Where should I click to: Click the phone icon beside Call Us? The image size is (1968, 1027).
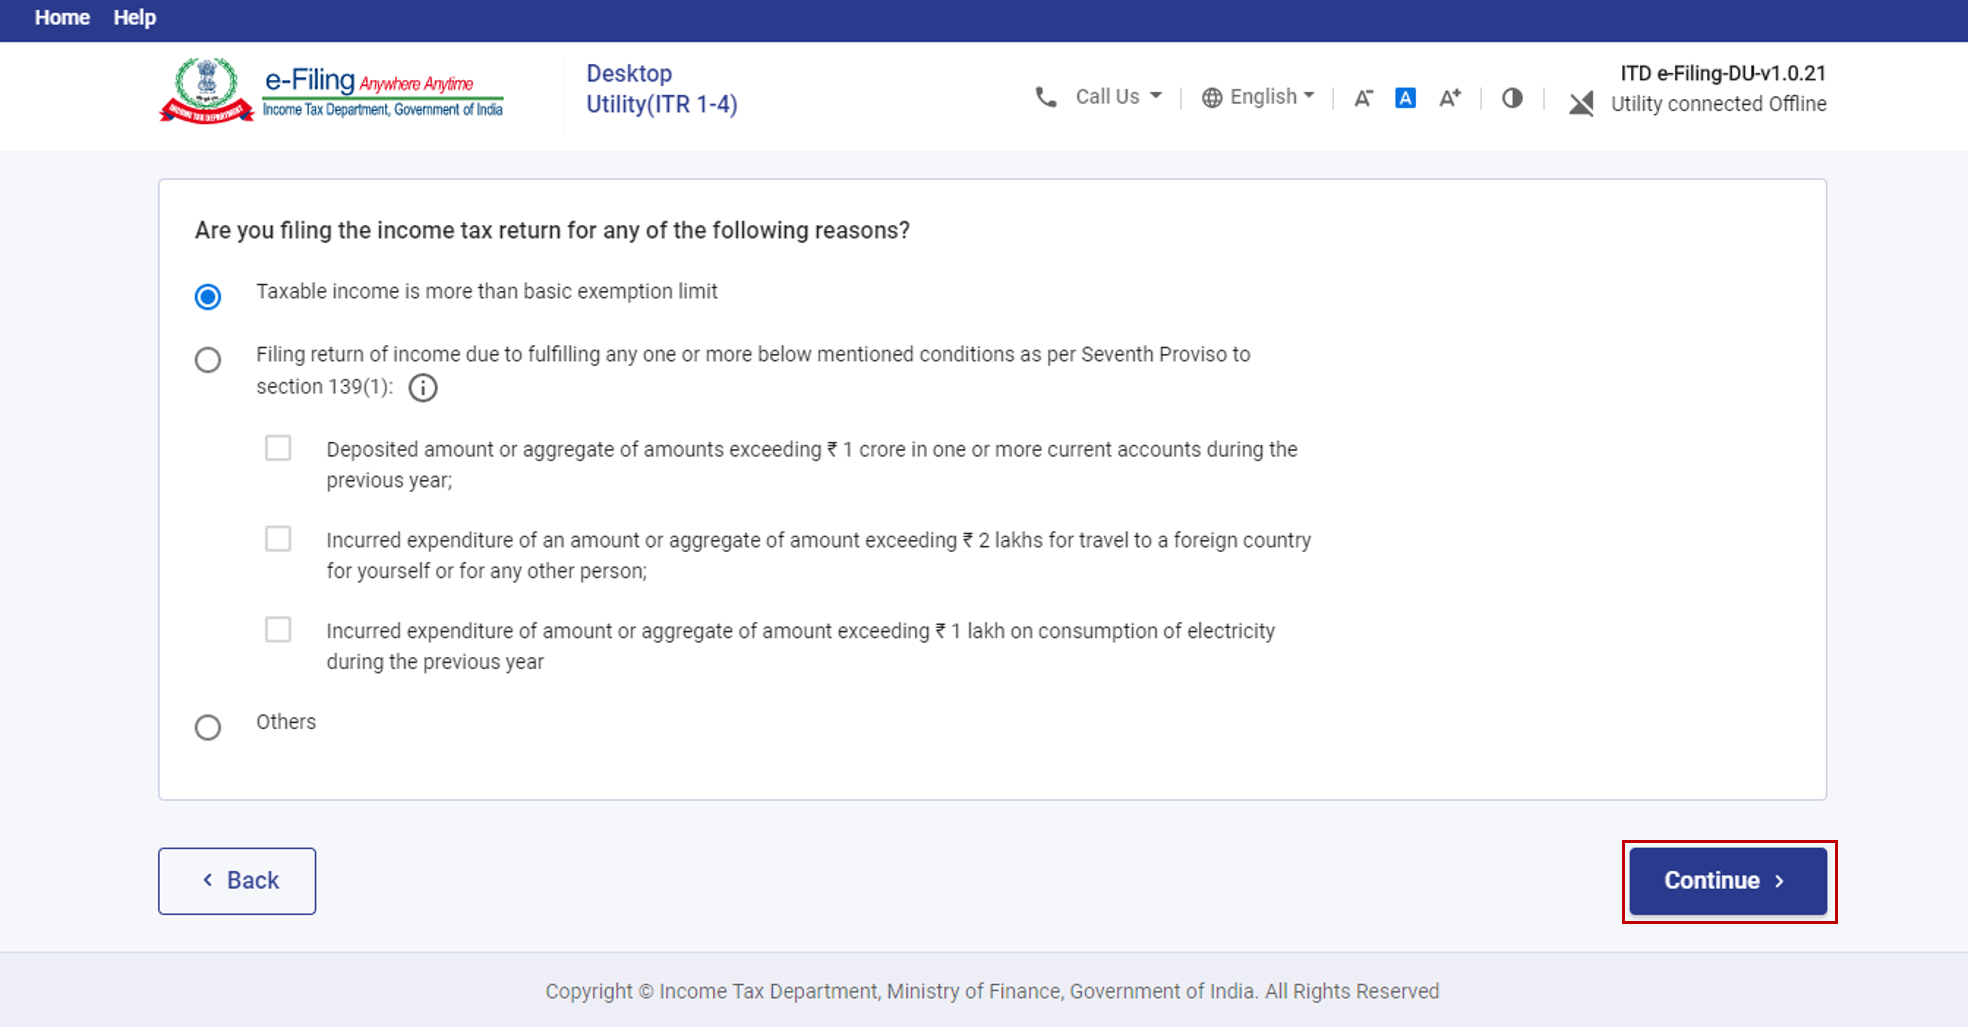click(1046, 97)
